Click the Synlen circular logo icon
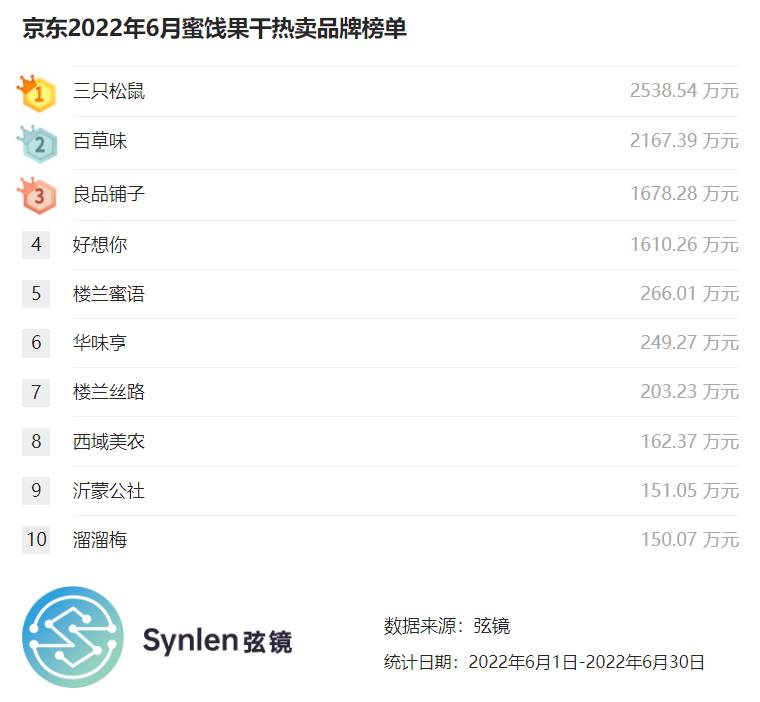This screenshot has height=702, width=760. coord(73,637)
